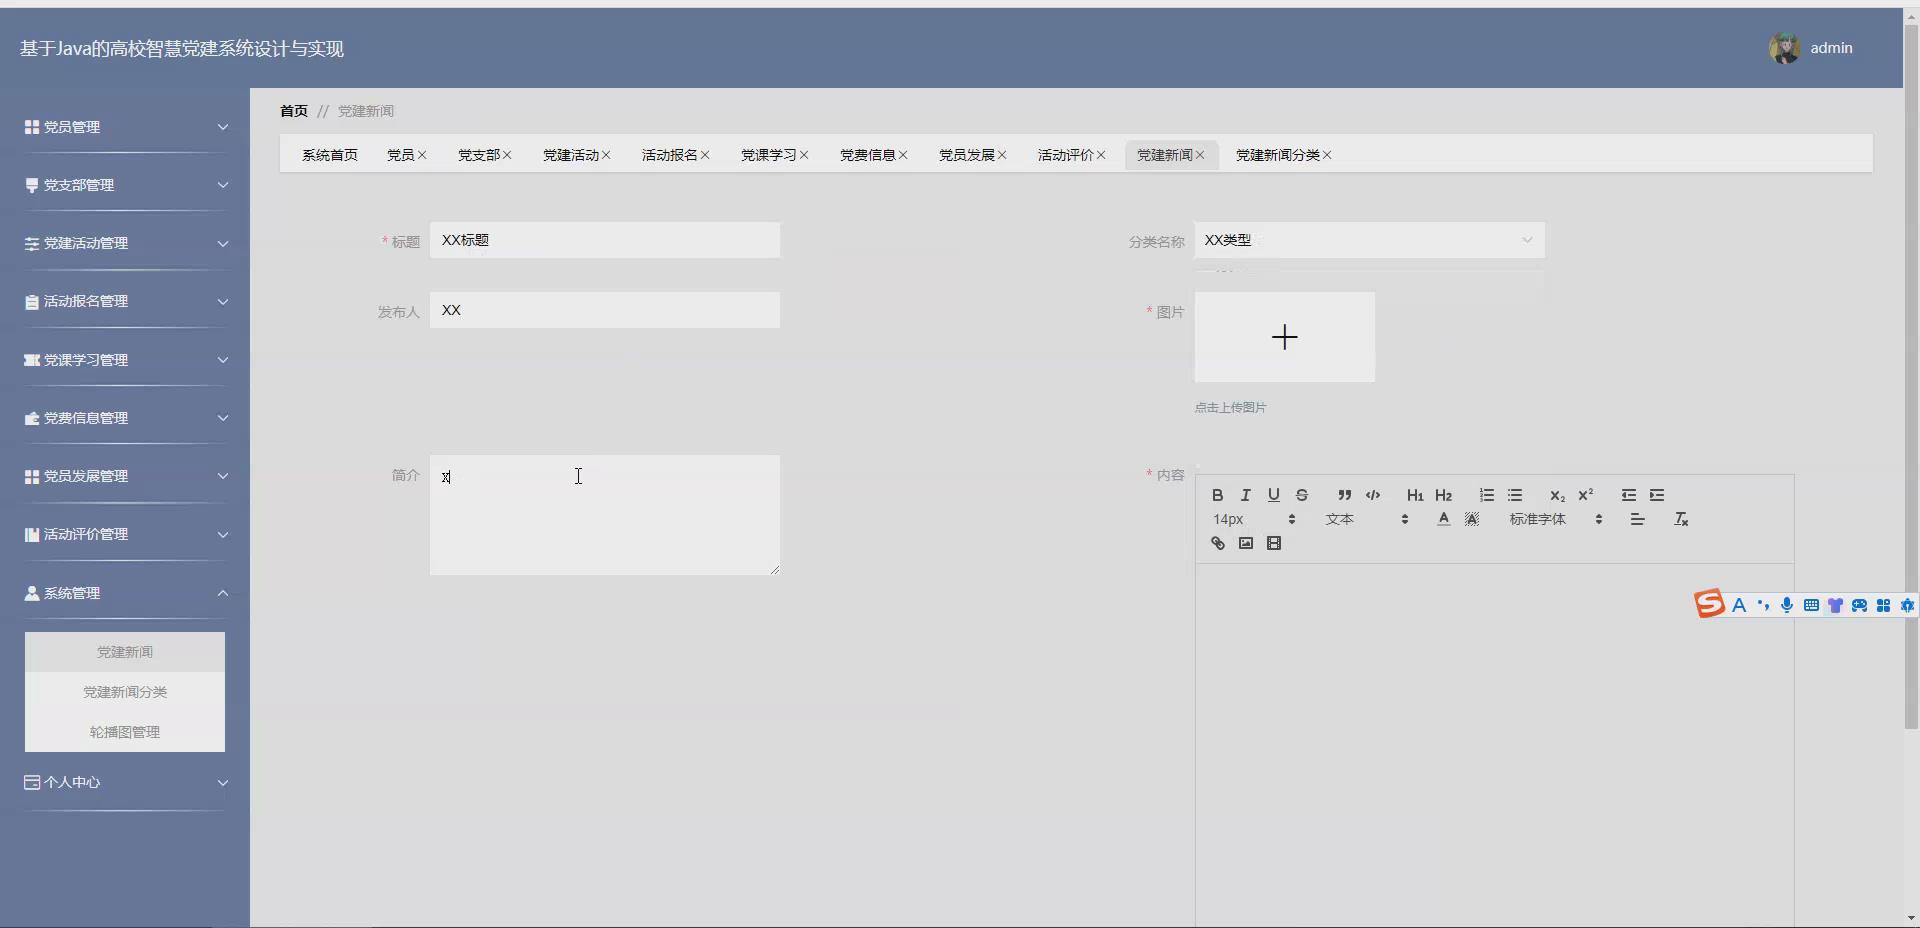Switch to the 党建活动 tab
The height and width of the screenshot is (928, 1920).
(x=571, y=155)
